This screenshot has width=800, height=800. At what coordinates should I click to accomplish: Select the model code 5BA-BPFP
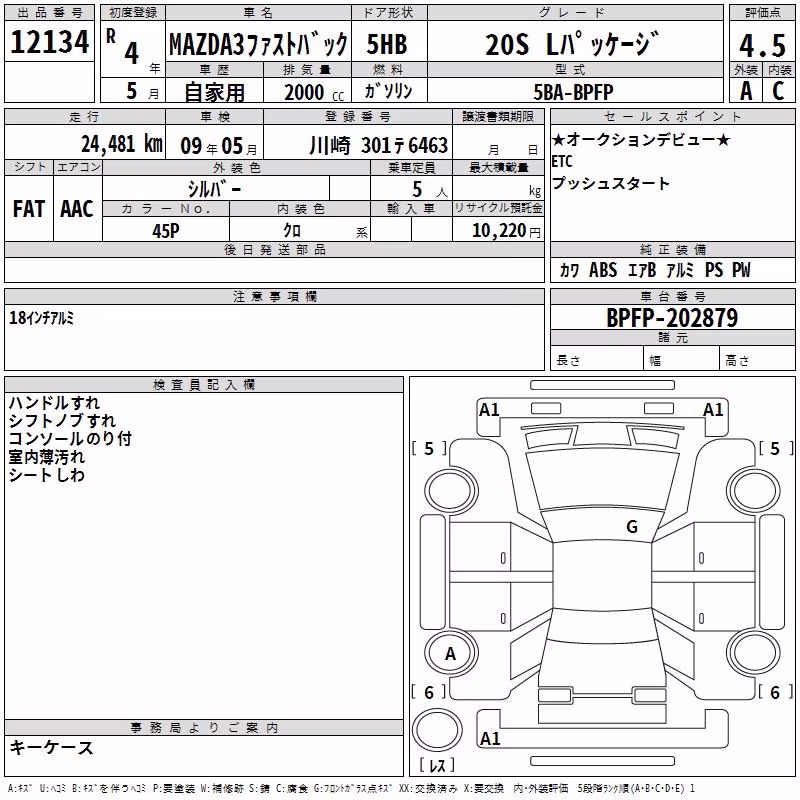(x=573, y=92)
